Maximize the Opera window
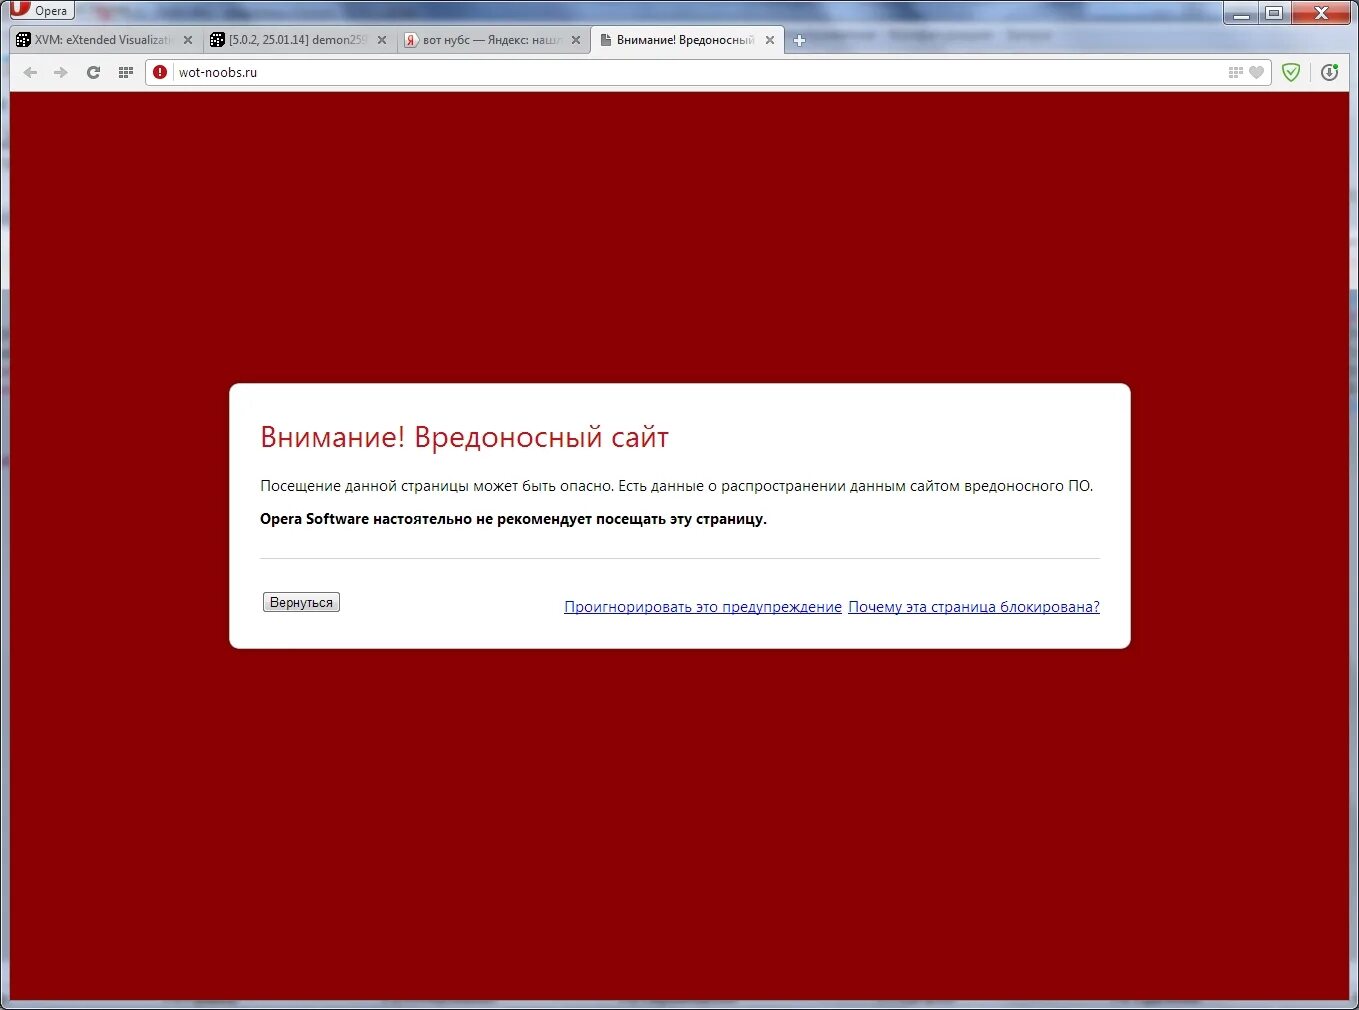1359x1010 pixels. [1274, 12]
